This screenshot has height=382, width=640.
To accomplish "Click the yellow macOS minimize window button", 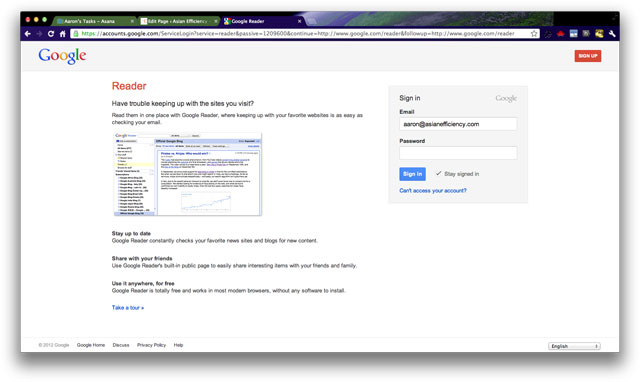I will coord(36,20).
